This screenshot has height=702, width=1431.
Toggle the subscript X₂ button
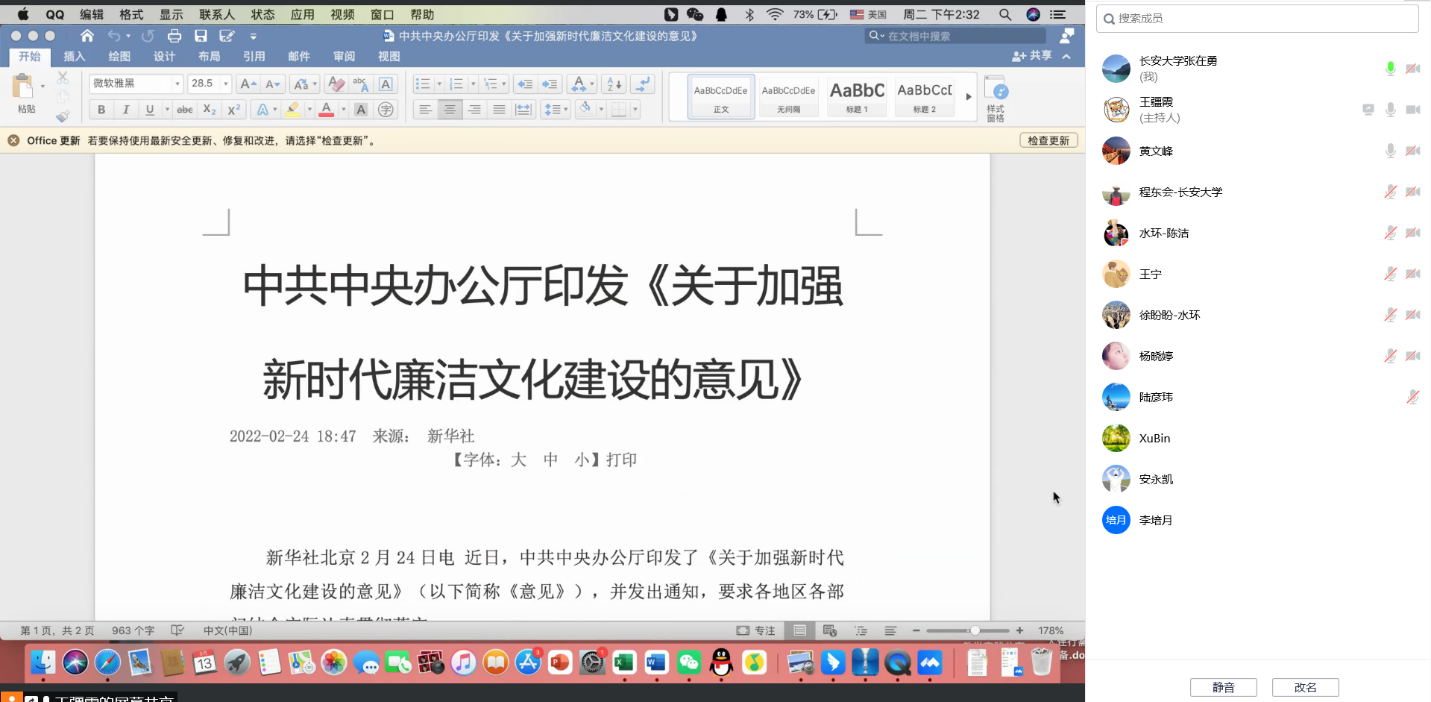(209, 110)
